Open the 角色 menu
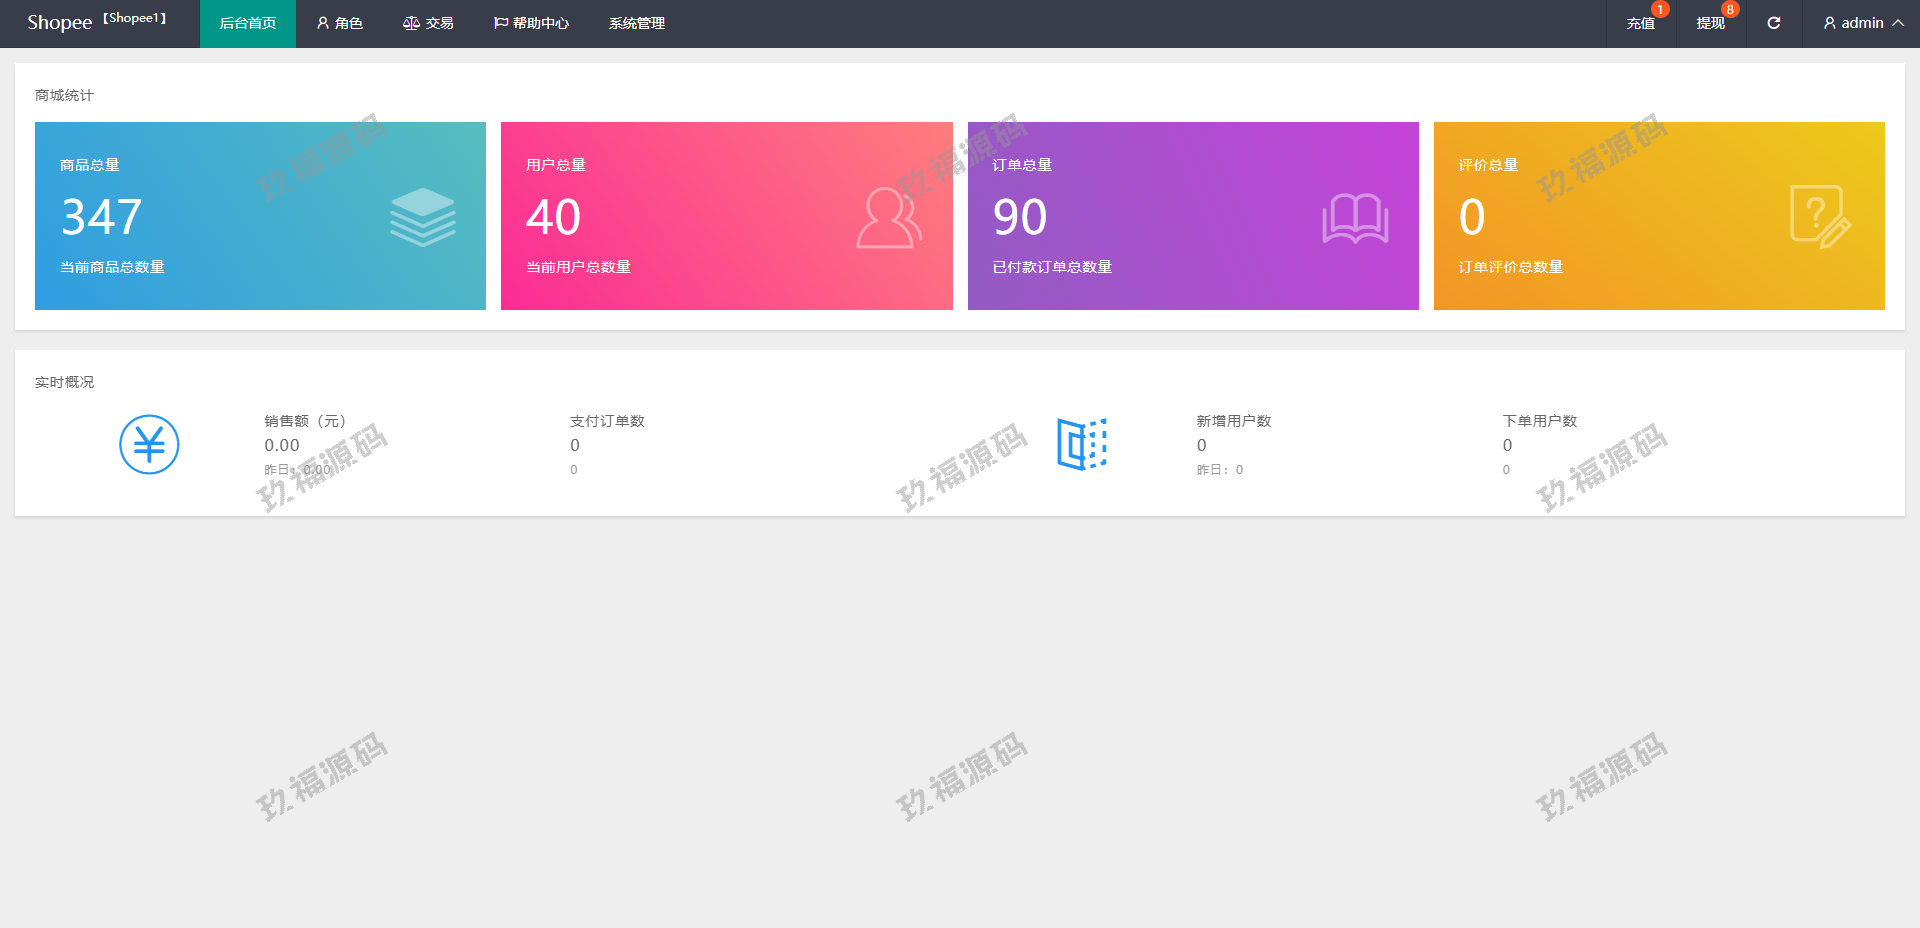Screen dimensions: 1920x928 click(x=340, y=23)
